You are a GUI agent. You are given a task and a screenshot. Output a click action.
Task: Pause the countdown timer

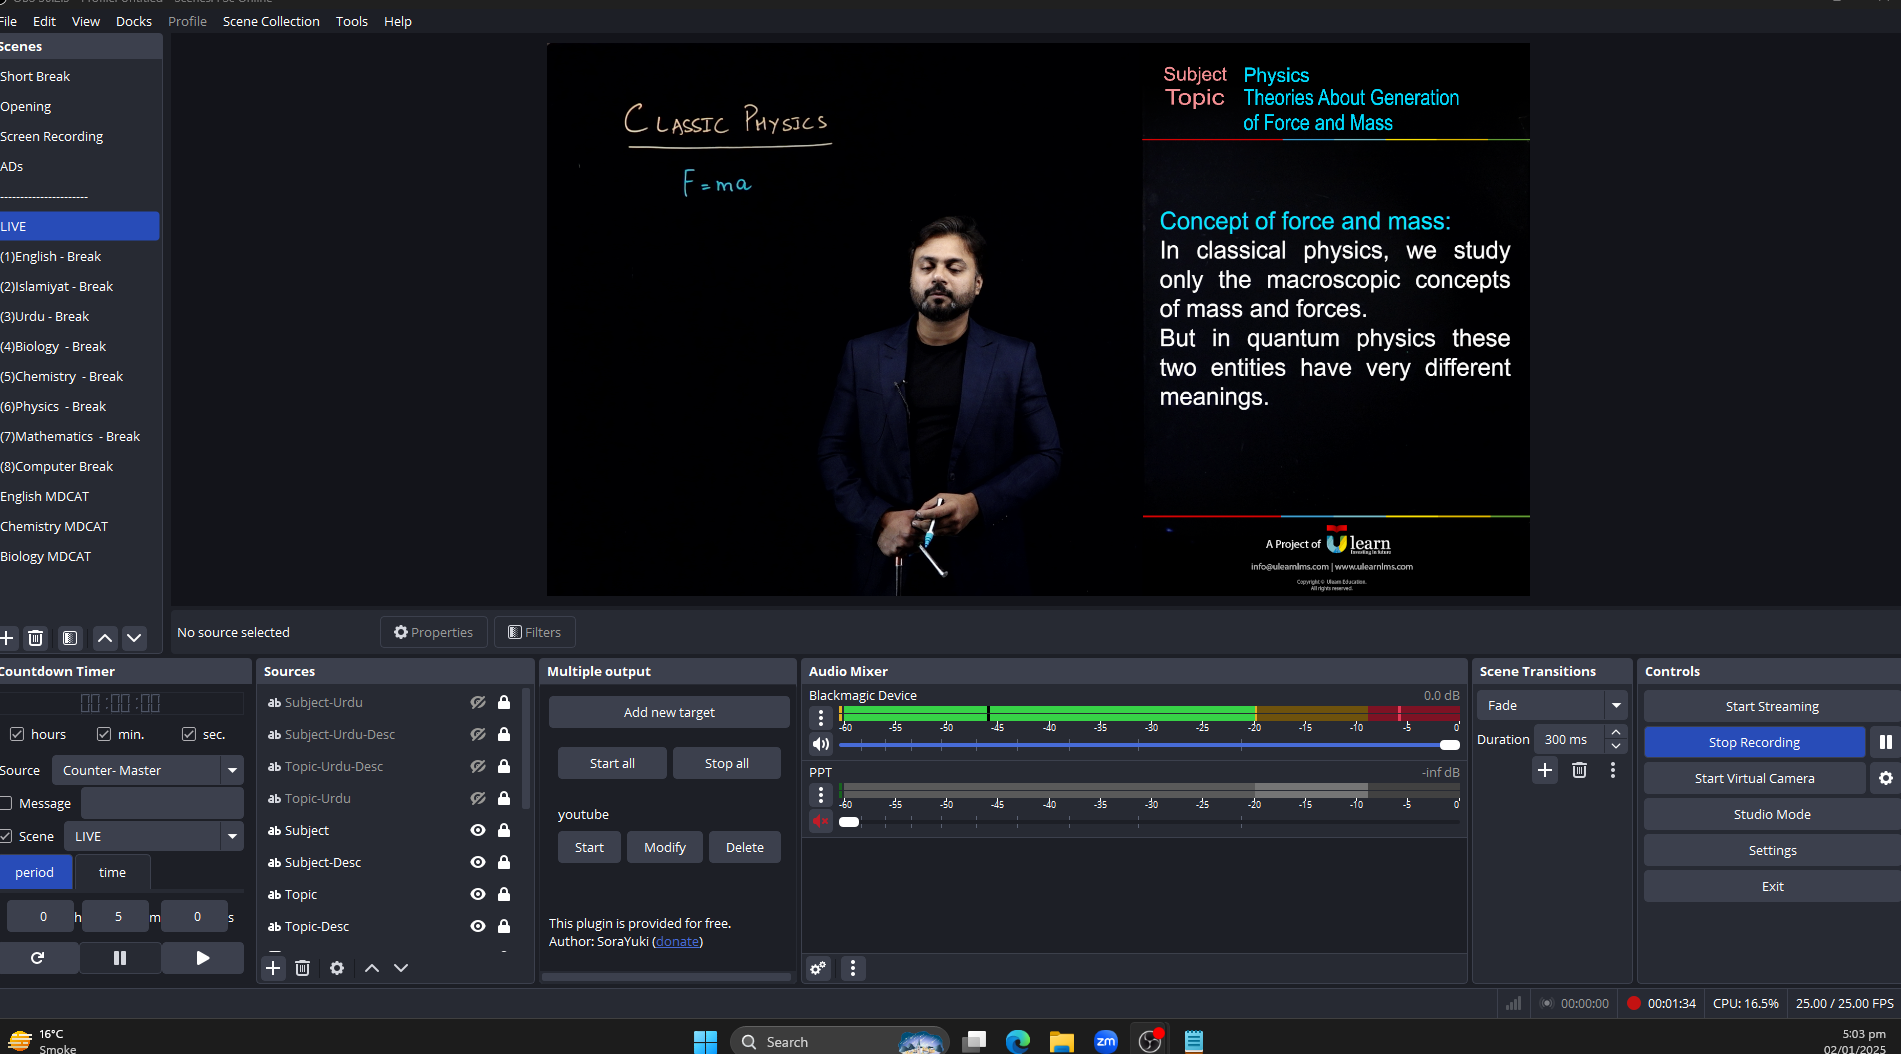click(120, 958)
